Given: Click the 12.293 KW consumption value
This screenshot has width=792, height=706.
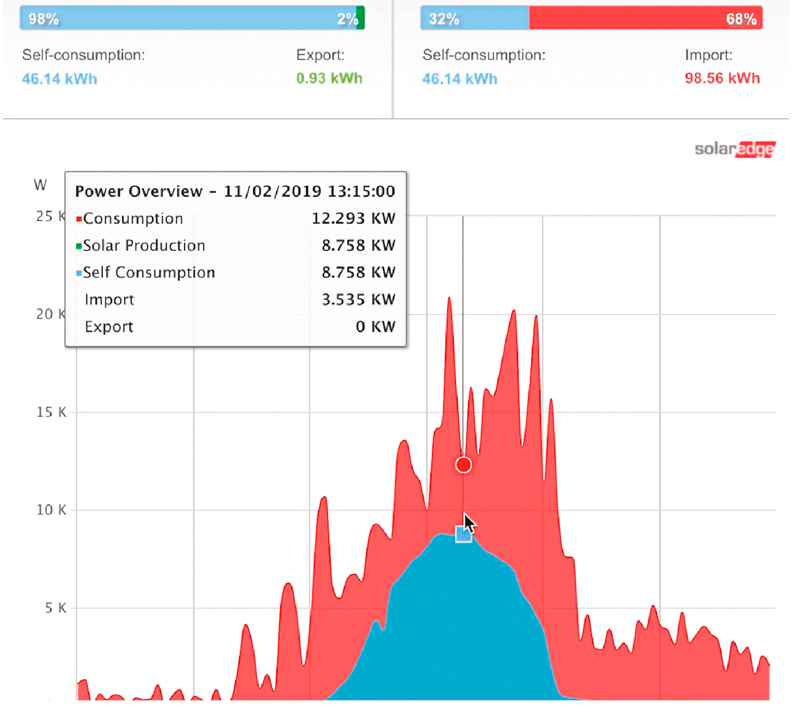Looking at the screenshot, I should 353,219.
